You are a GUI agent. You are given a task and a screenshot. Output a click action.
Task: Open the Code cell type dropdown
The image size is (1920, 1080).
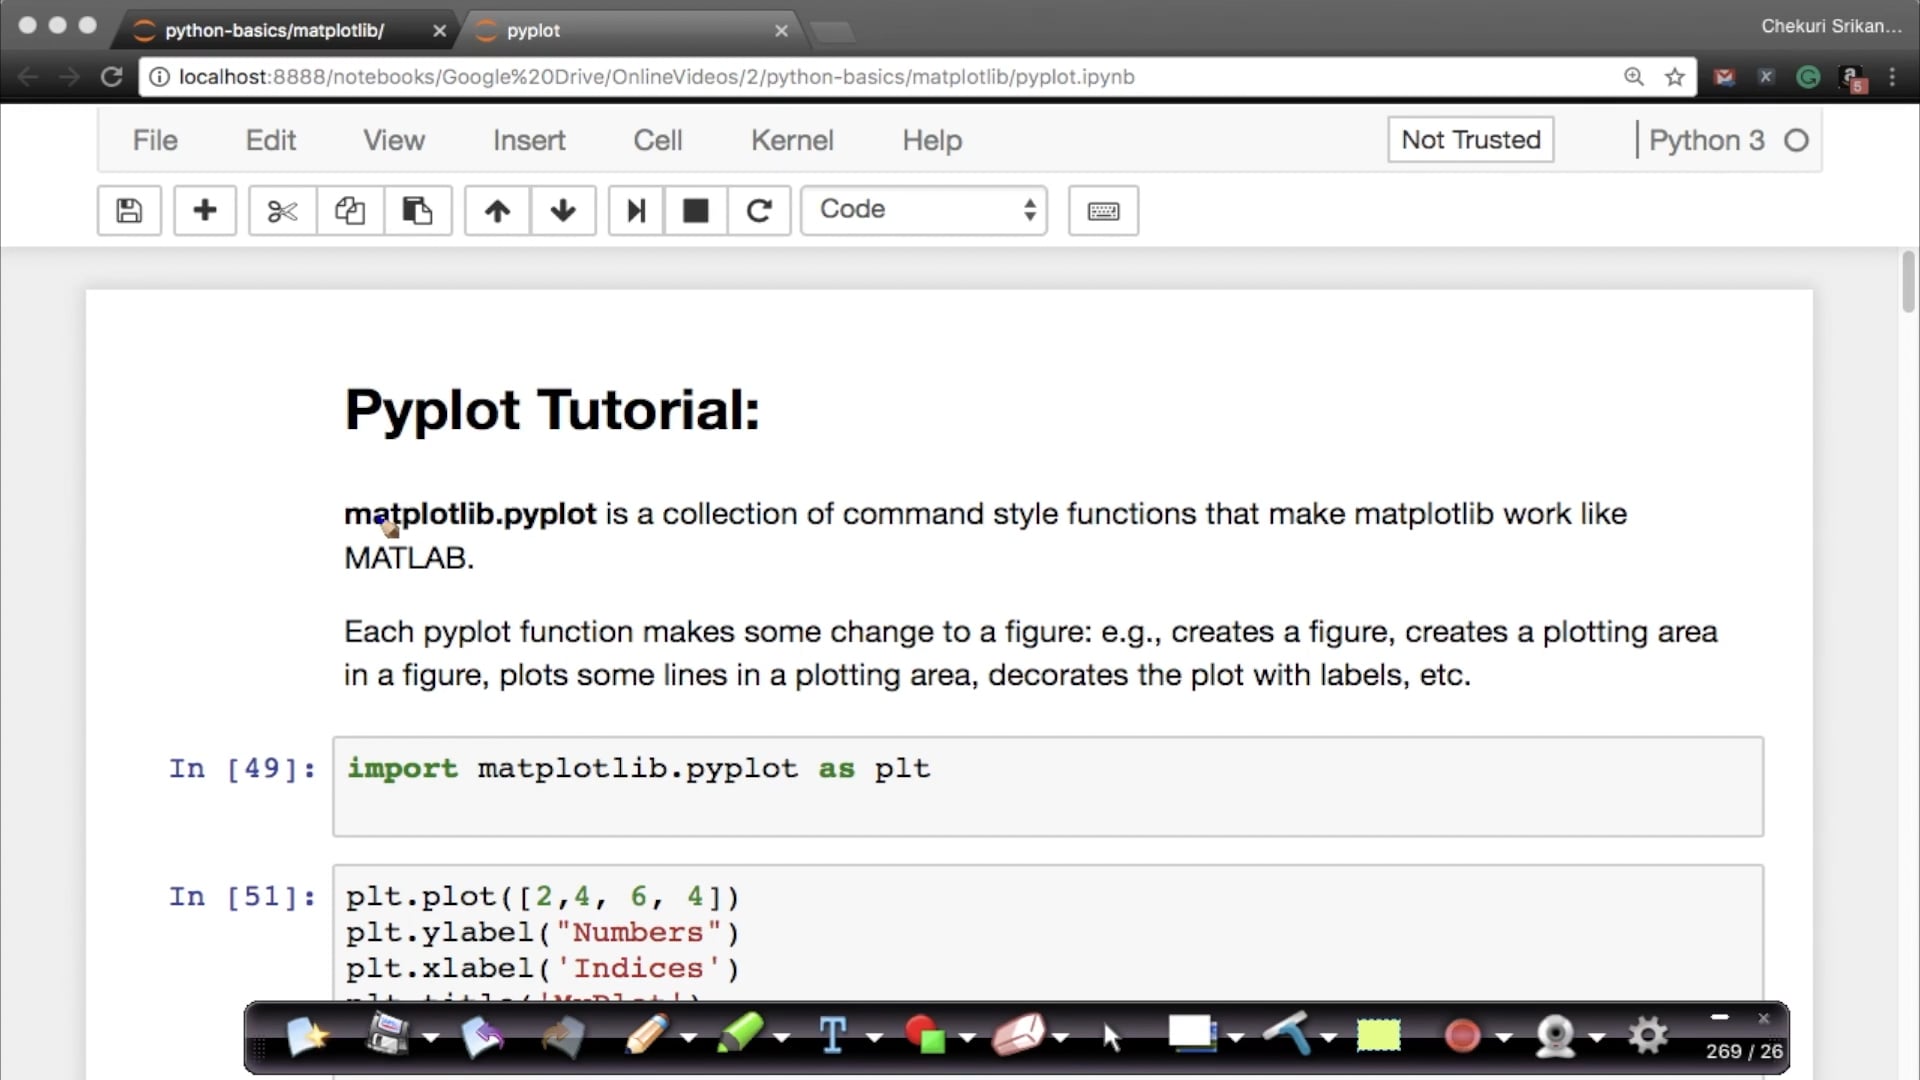(923, 210)
